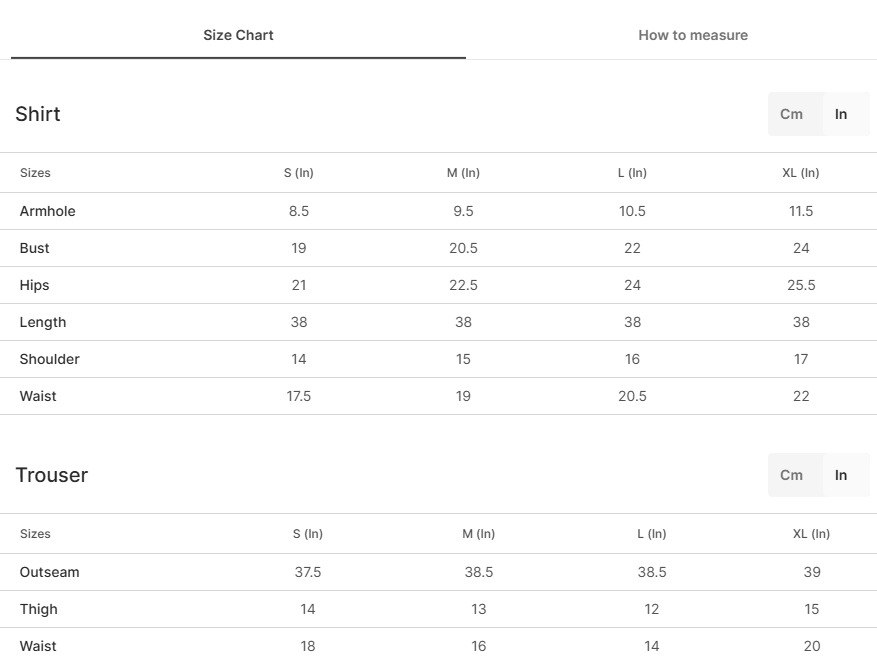877x664 pixels.
Task: Click the Shirt S (In) column header
Action: tap(299, 173)
